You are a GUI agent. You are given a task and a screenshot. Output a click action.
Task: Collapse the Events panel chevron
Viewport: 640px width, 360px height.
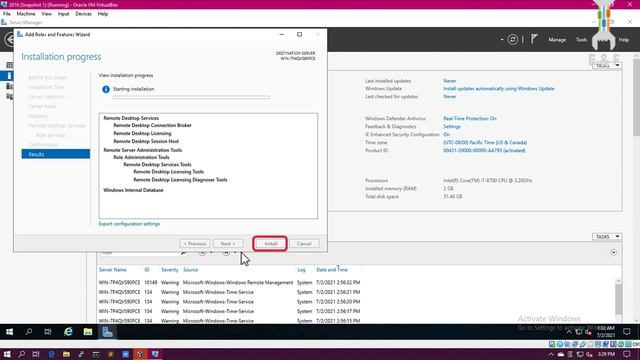613,252
